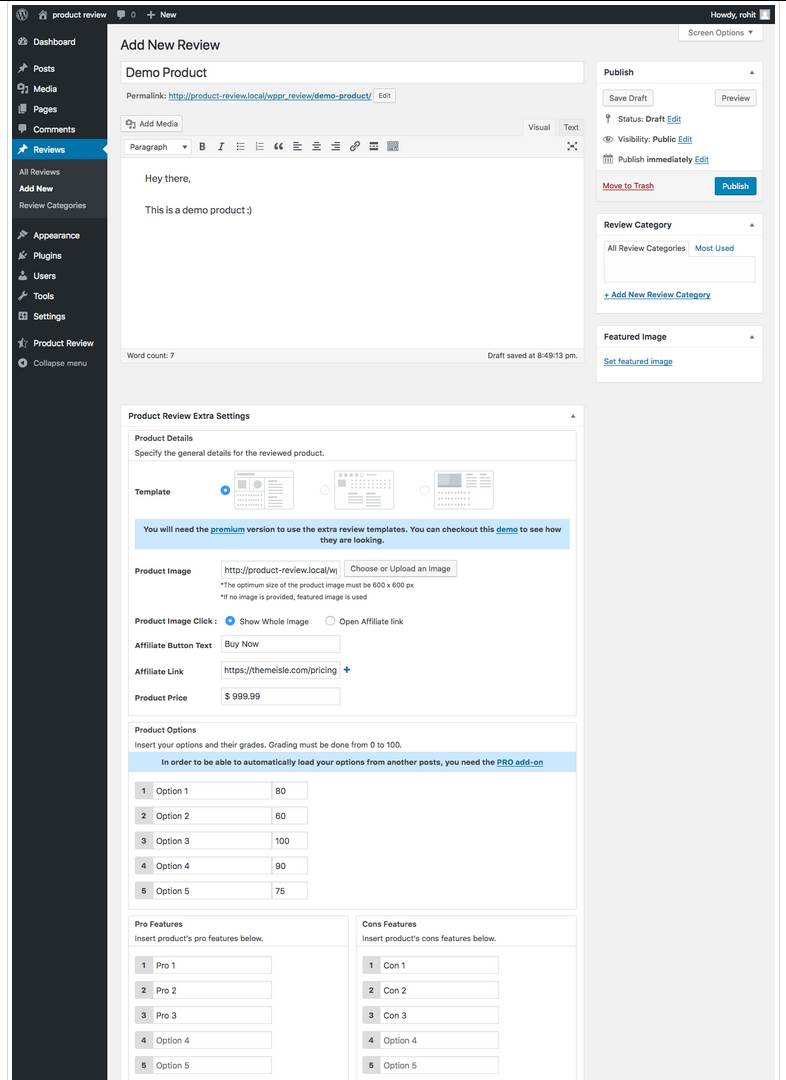Image resolution: width=786 pixels, height=1080 pixels.
Task: Click the Insert/edit link icon
Action: point(354,147)
